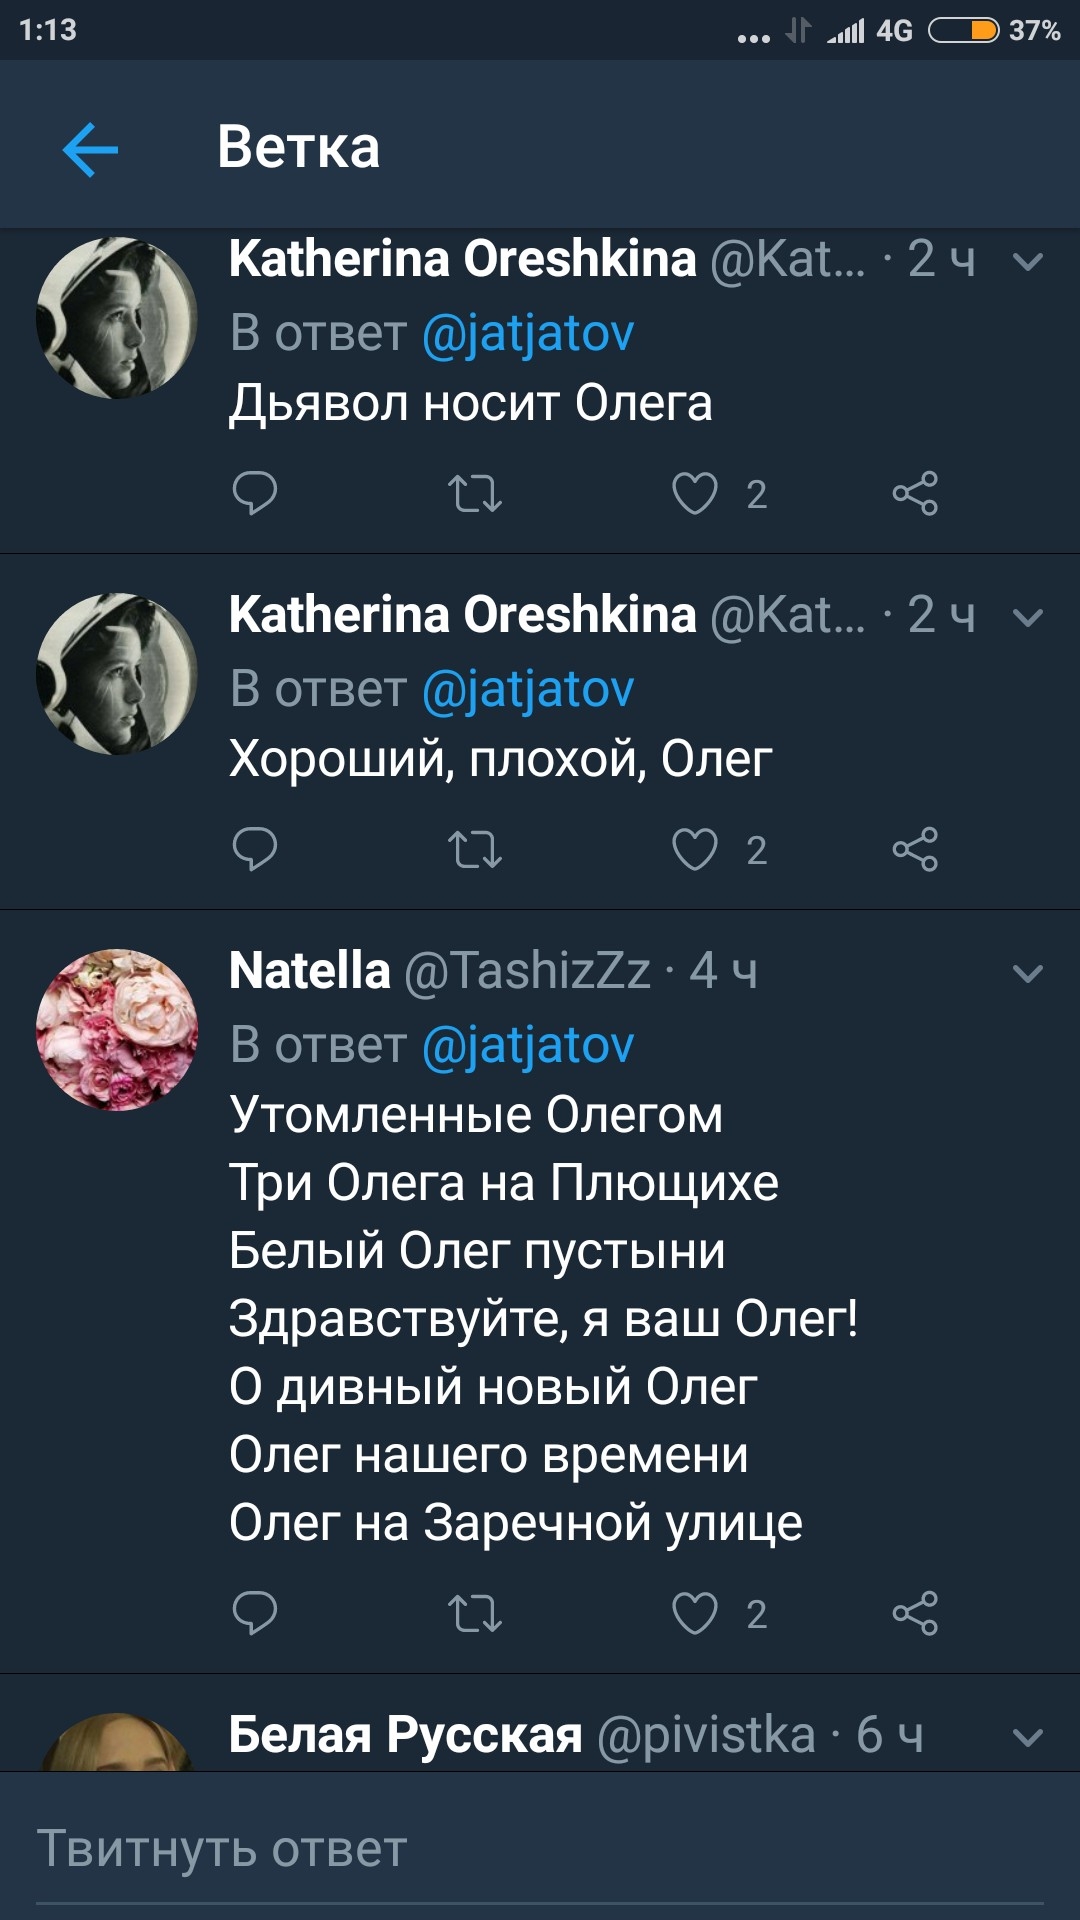Open the Katherina Oreshkina avatar on the "Дьявол носит Олега" tweet
The image size is (1080, 1920).
[117, 318]
